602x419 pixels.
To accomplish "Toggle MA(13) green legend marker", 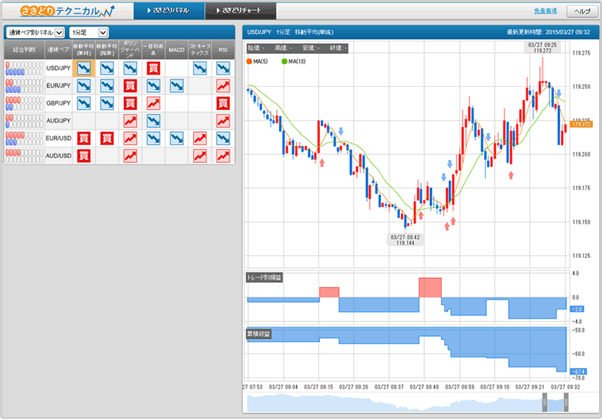I will click(x=284, y=61).
